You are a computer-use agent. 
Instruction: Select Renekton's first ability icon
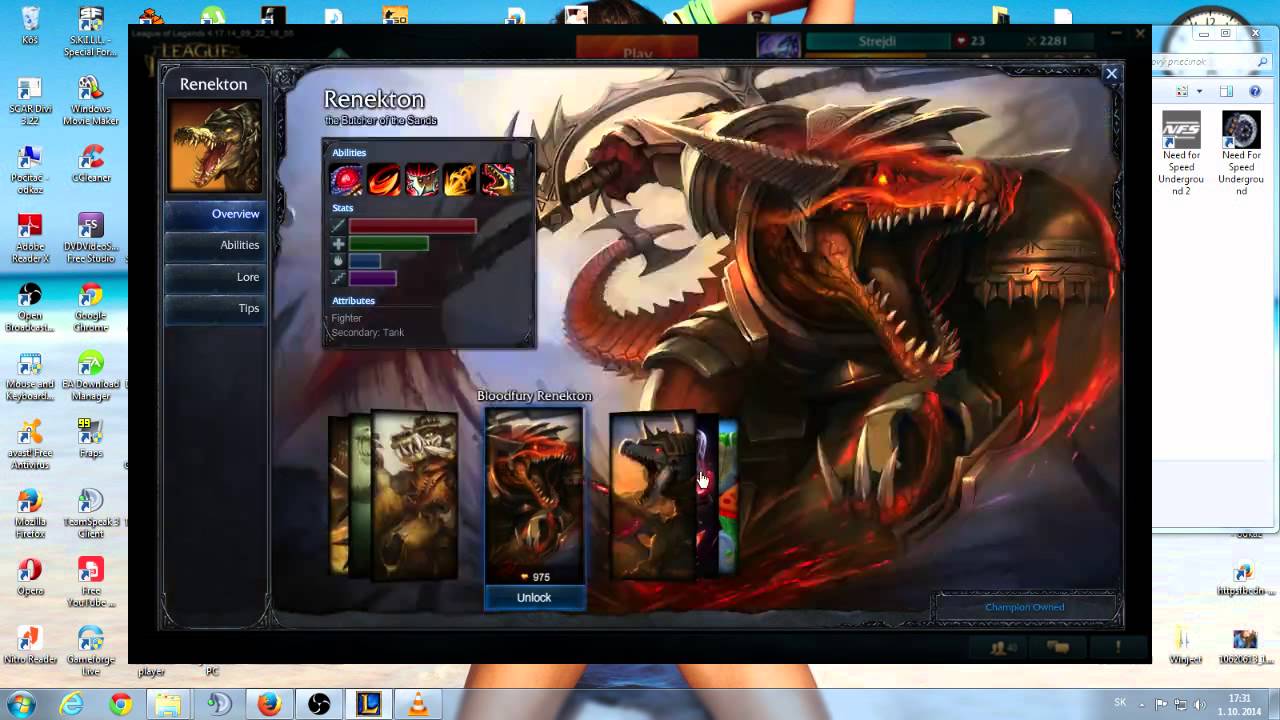(x=347, y=179)
